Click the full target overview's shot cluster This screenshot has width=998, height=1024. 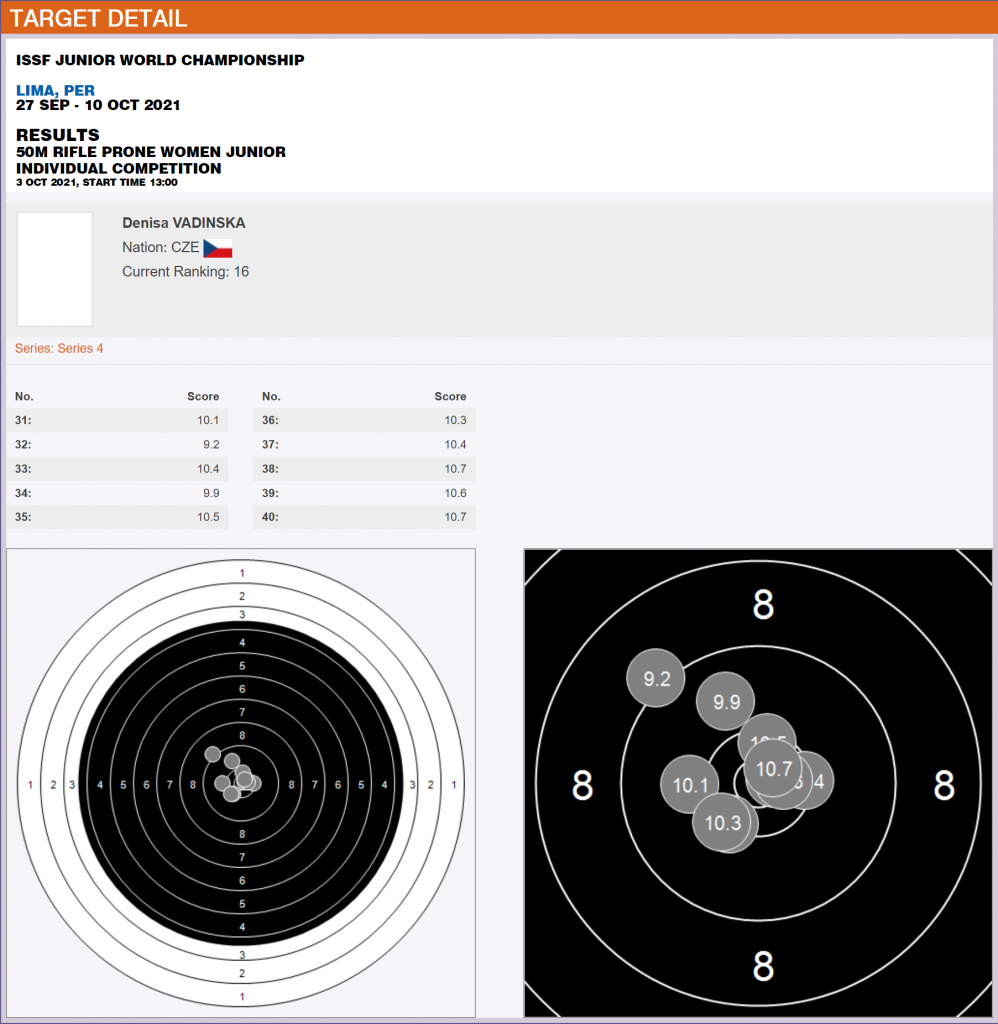pos(236,777)
